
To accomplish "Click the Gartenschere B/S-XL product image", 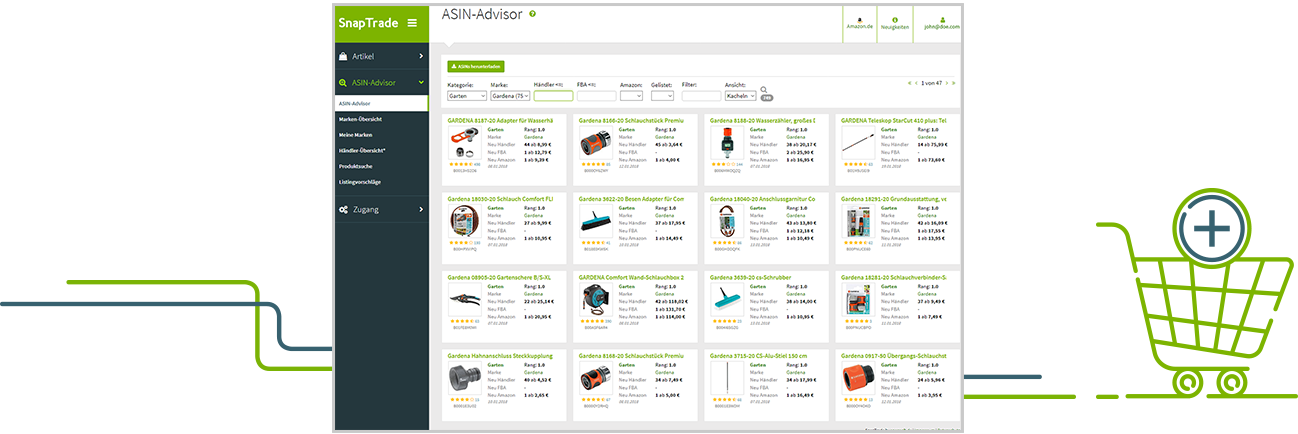I will tap(464, 301).
